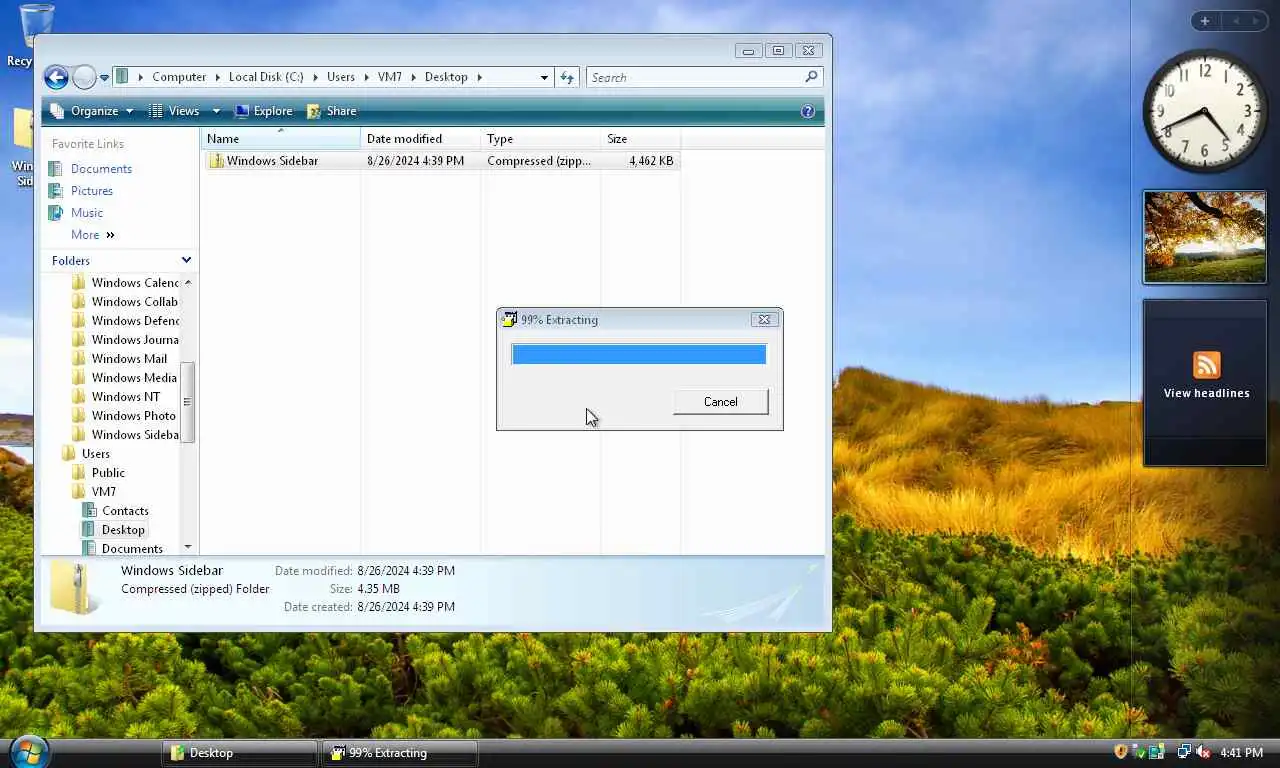
Task: Click folder tree scrollbar down arrow
Action: (187, 547)
